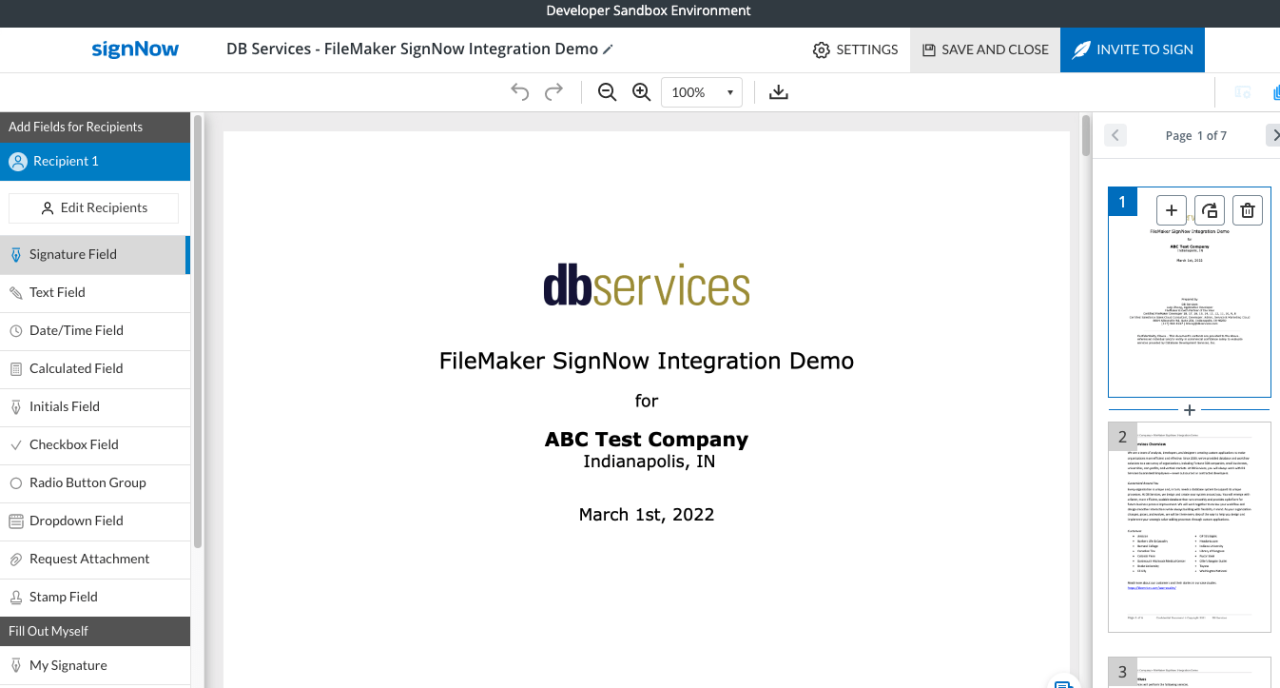Edit the document title with the pencil icon
Screen dimensions: 1280x688
(x=608, y=49)
